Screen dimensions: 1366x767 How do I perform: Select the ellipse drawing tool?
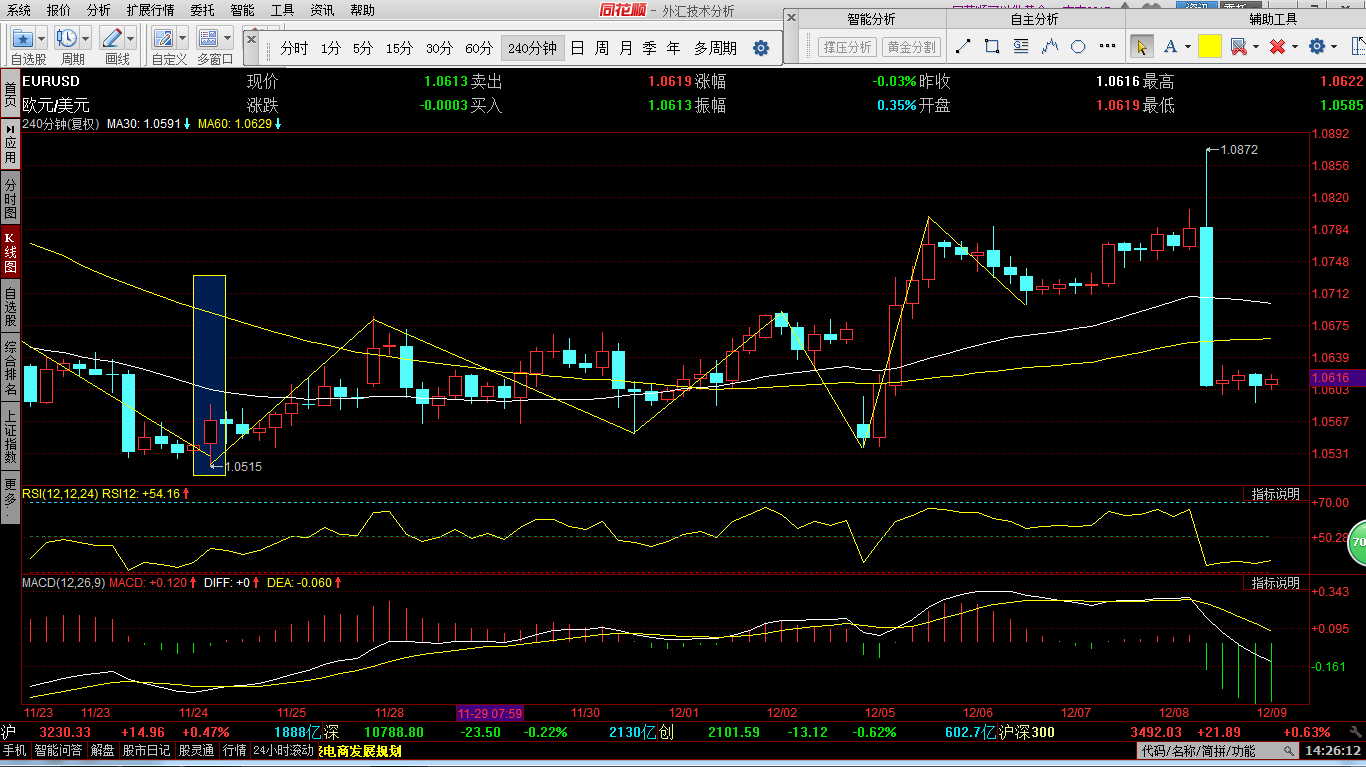pos(1078,47)
